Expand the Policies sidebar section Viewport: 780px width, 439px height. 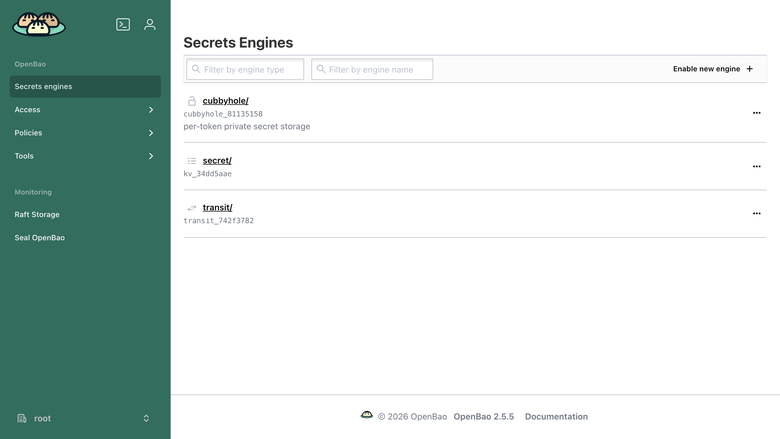pos(85,133)
